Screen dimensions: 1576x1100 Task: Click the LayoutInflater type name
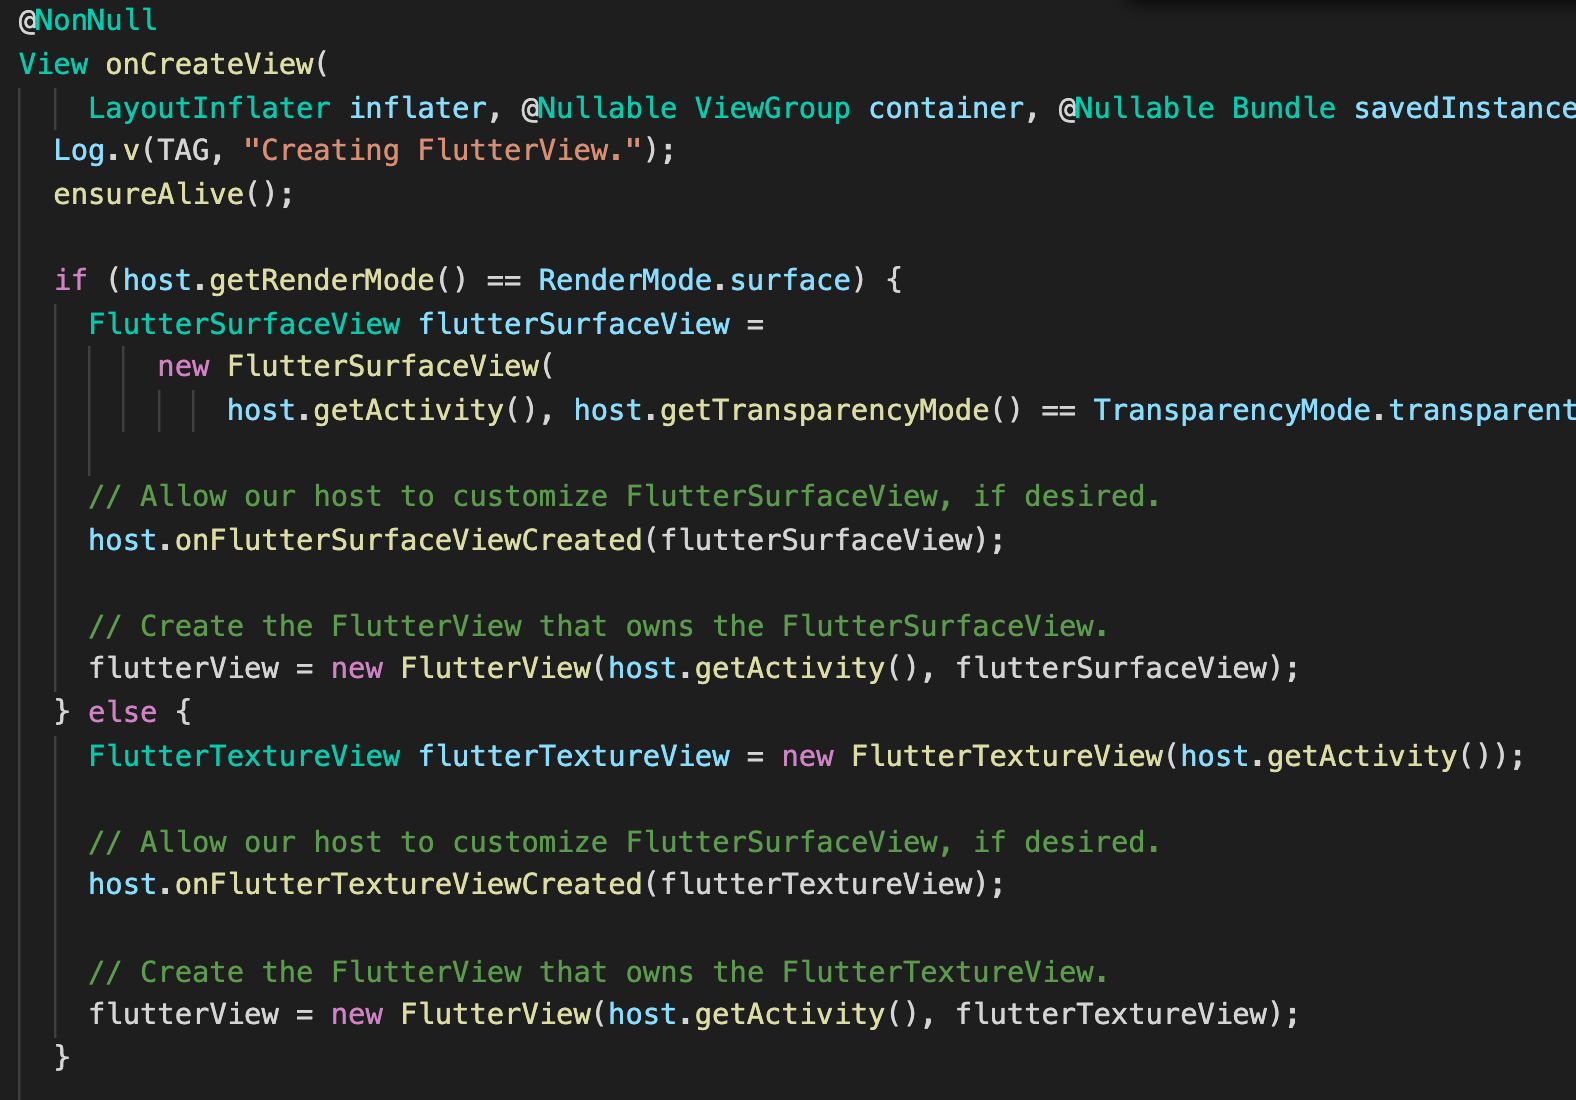tap(209, 108)
